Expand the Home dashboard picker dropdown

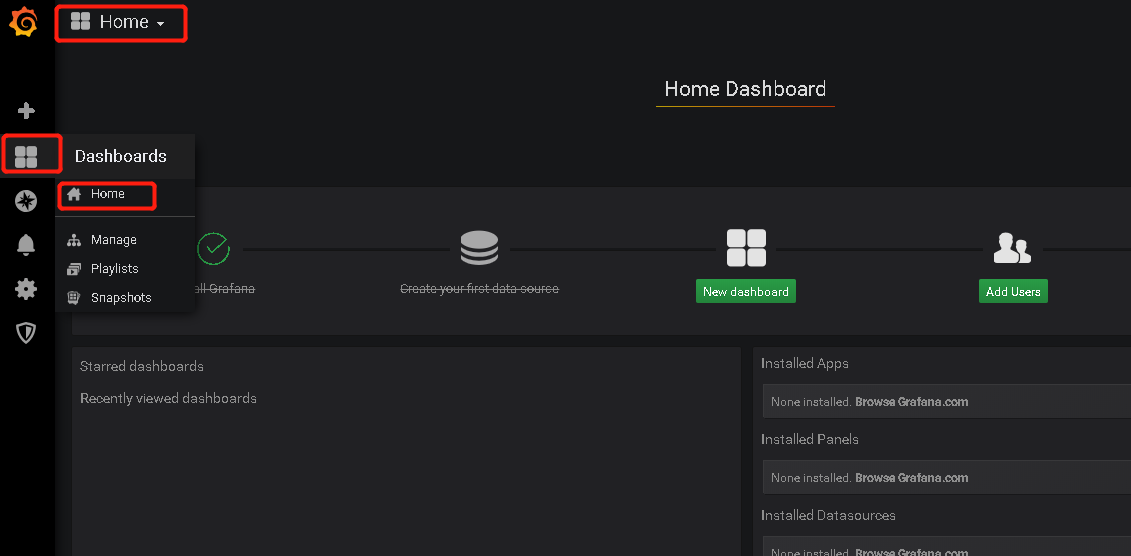tap(118, 22)
